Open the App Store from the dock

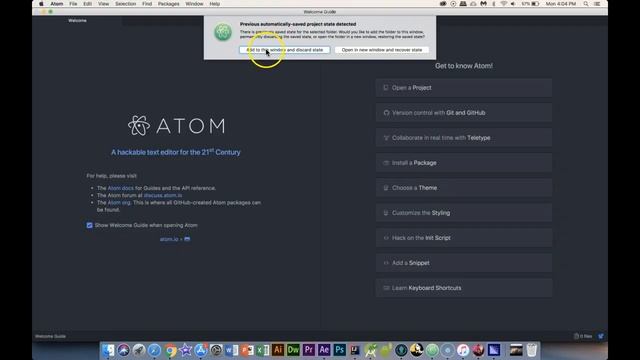tap(200, 350)
